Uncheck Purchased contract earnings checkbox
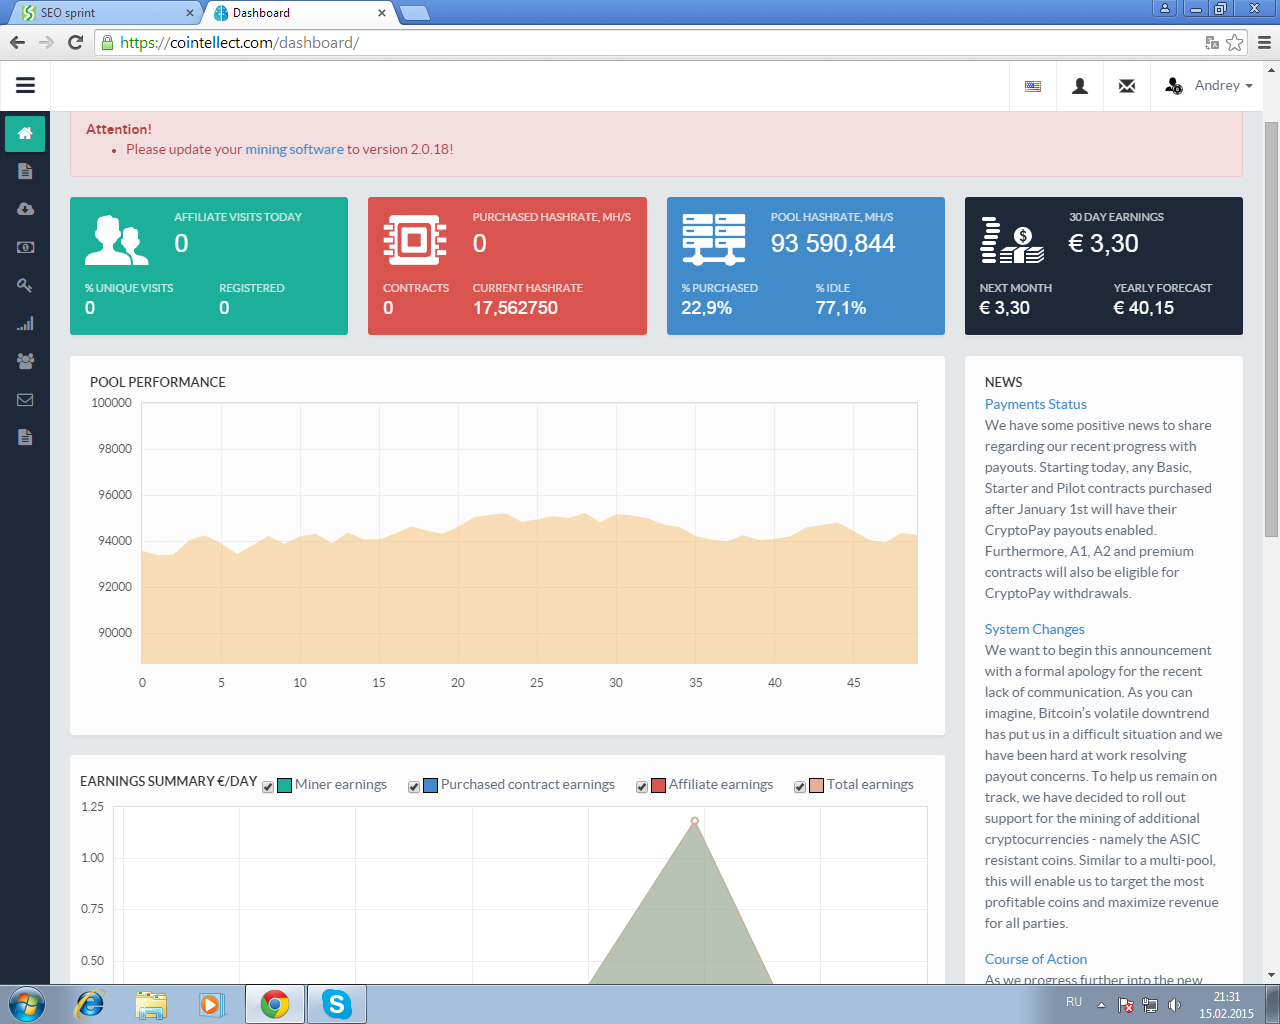Screen dimensions: 1280x1024 click(x=414, y=787)
